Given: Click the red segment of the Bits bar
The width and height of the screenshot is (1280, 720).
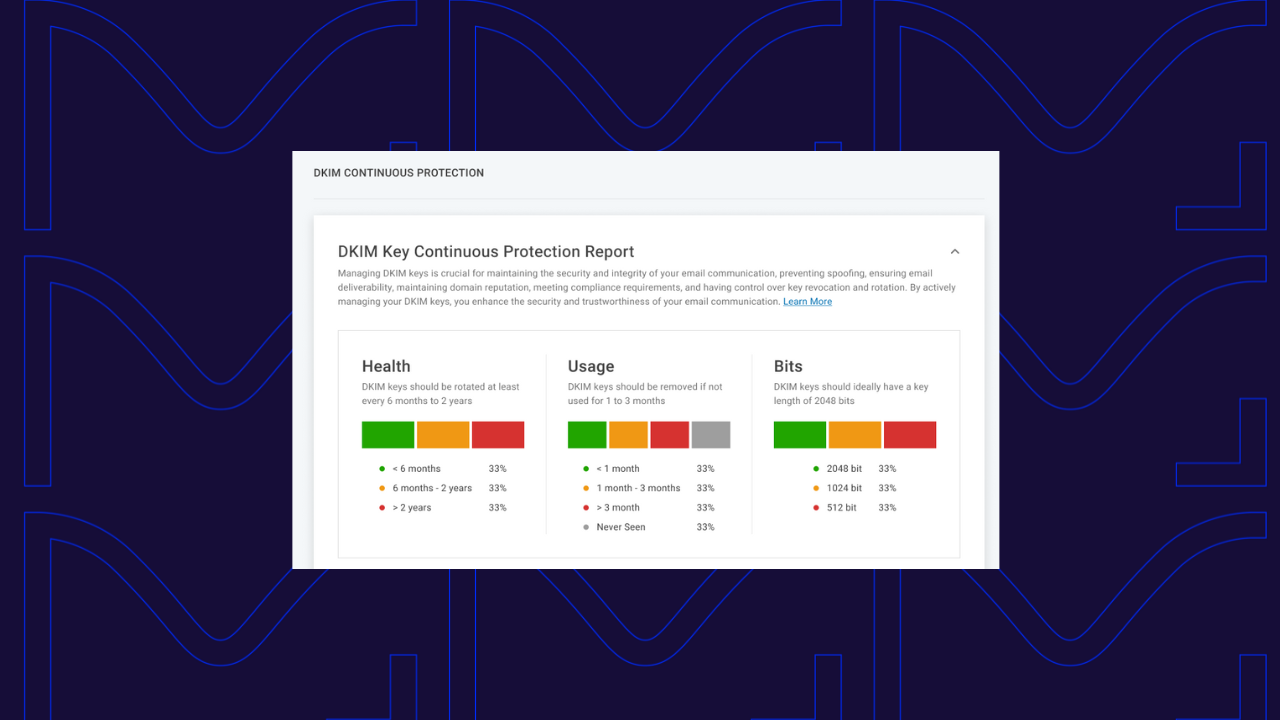Looking at the screenshot, I should tap(910, 434).
